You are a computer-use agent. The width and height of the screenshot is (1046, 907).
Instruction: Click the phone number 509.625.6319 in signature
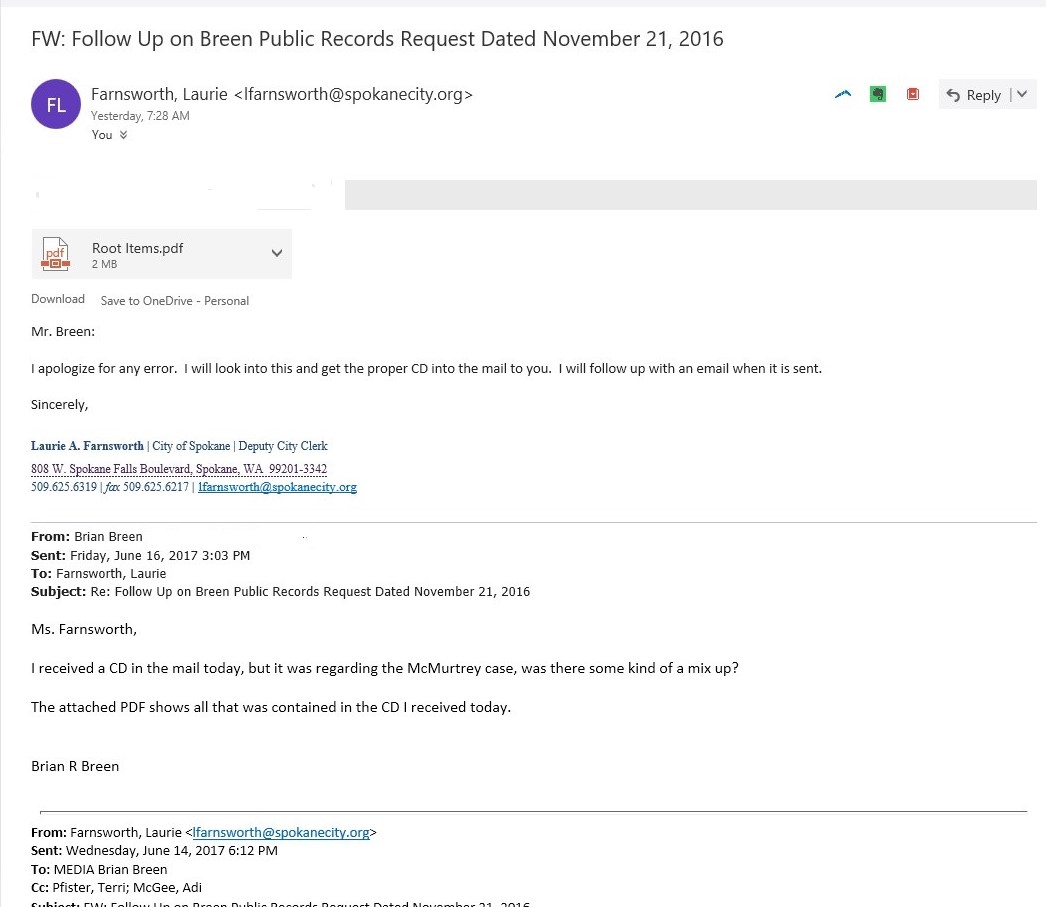[x=64, y=487]
